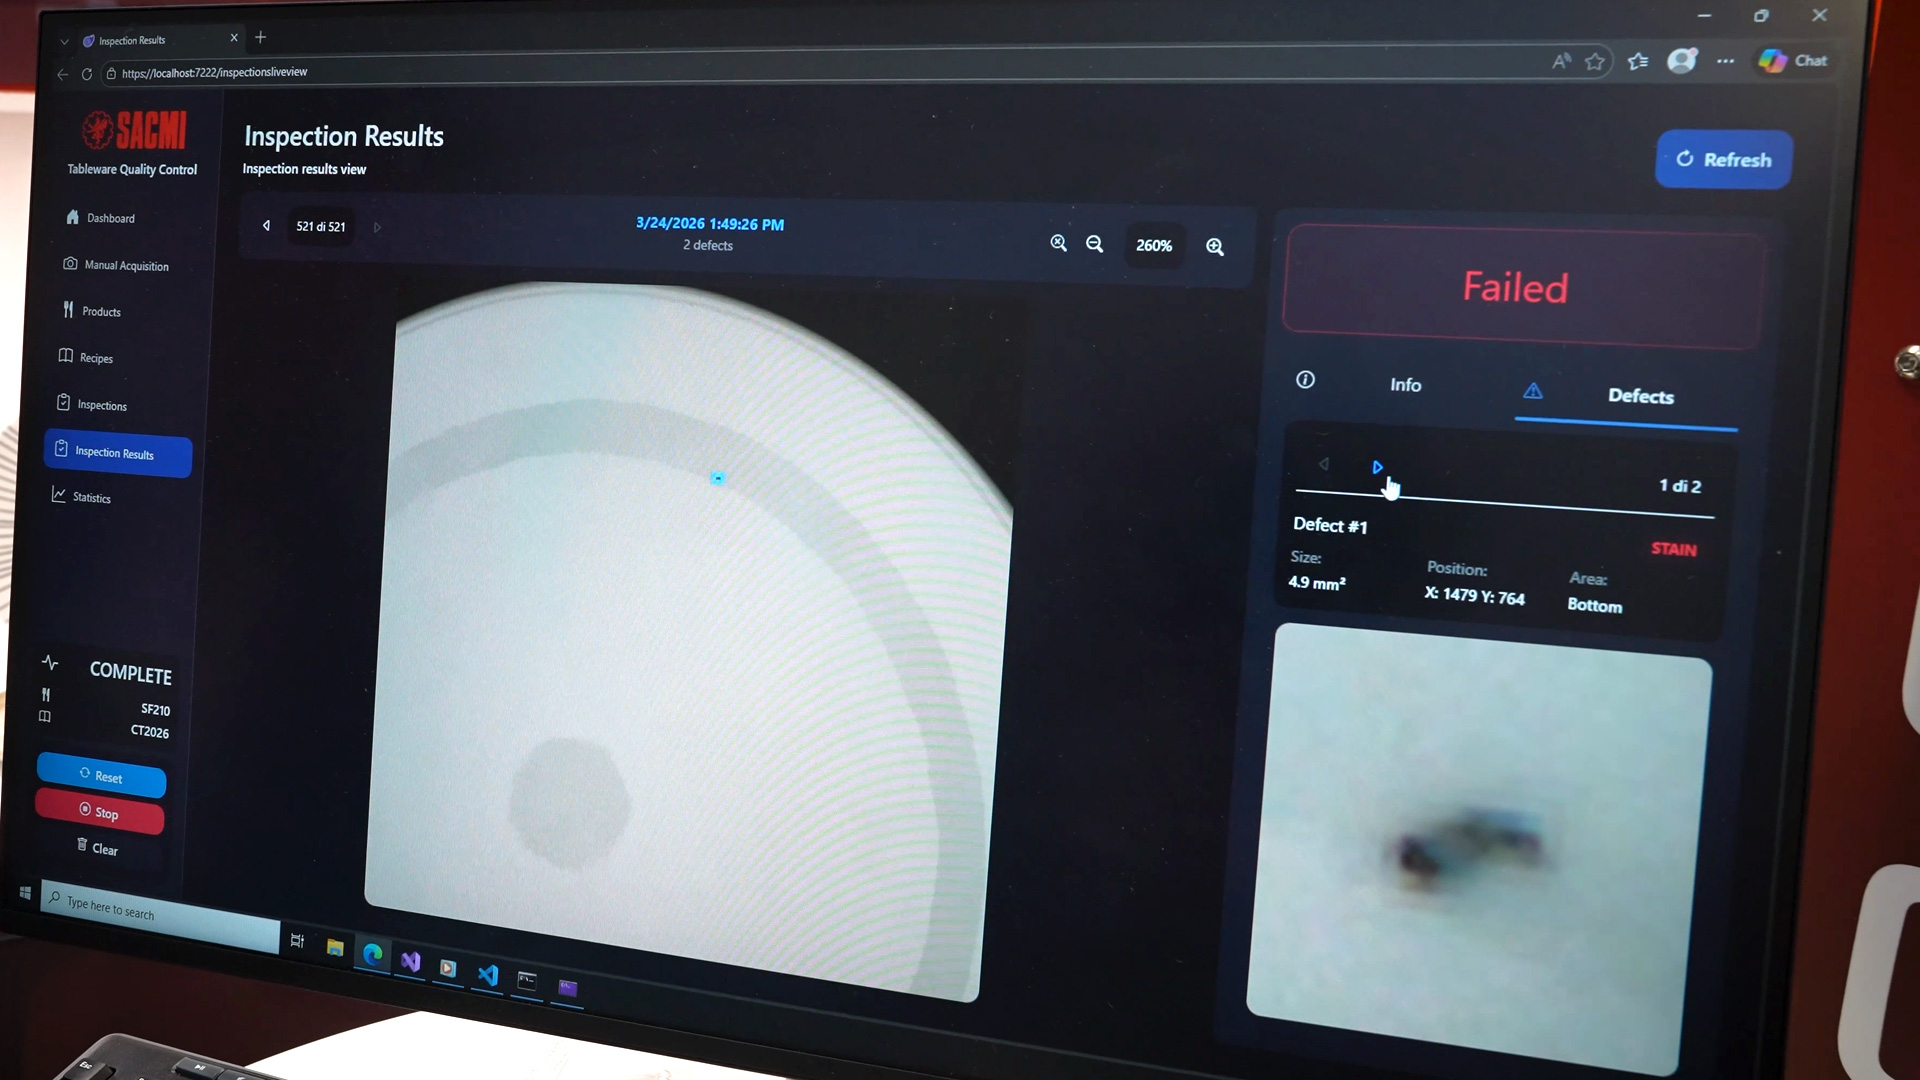Toggle the favorites star for this page
The image size is (1920, 1080).
point(1595,61)
